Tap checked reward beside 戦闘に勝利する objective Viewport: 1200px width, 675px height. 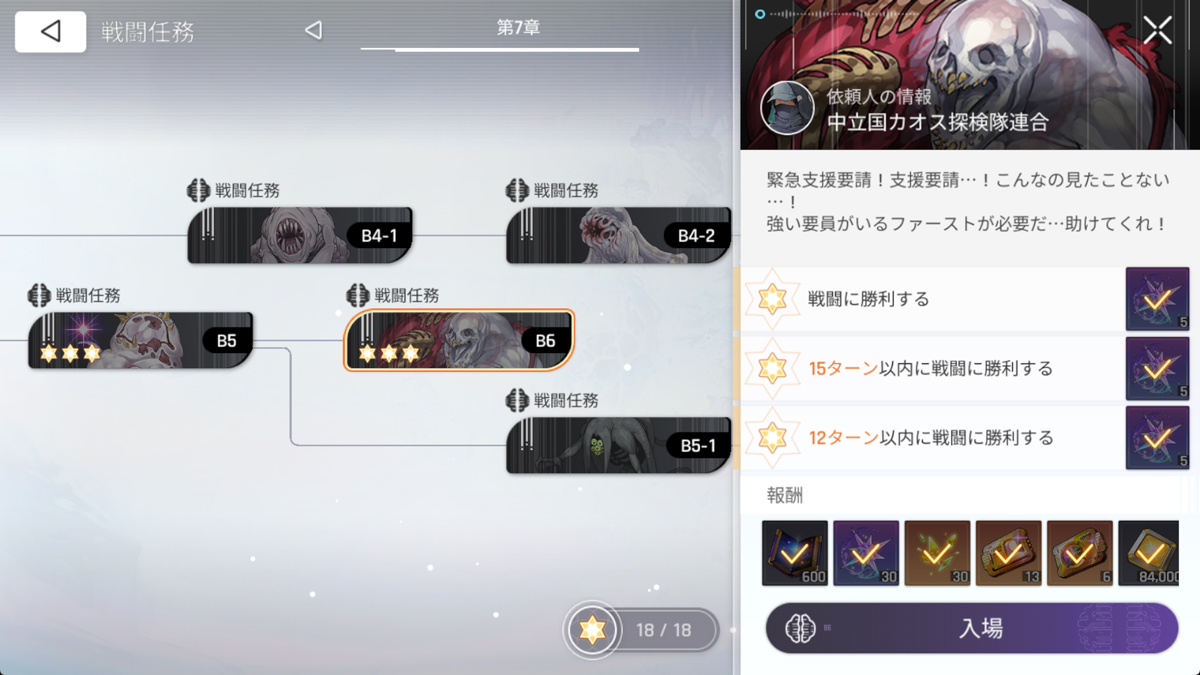1157,299
